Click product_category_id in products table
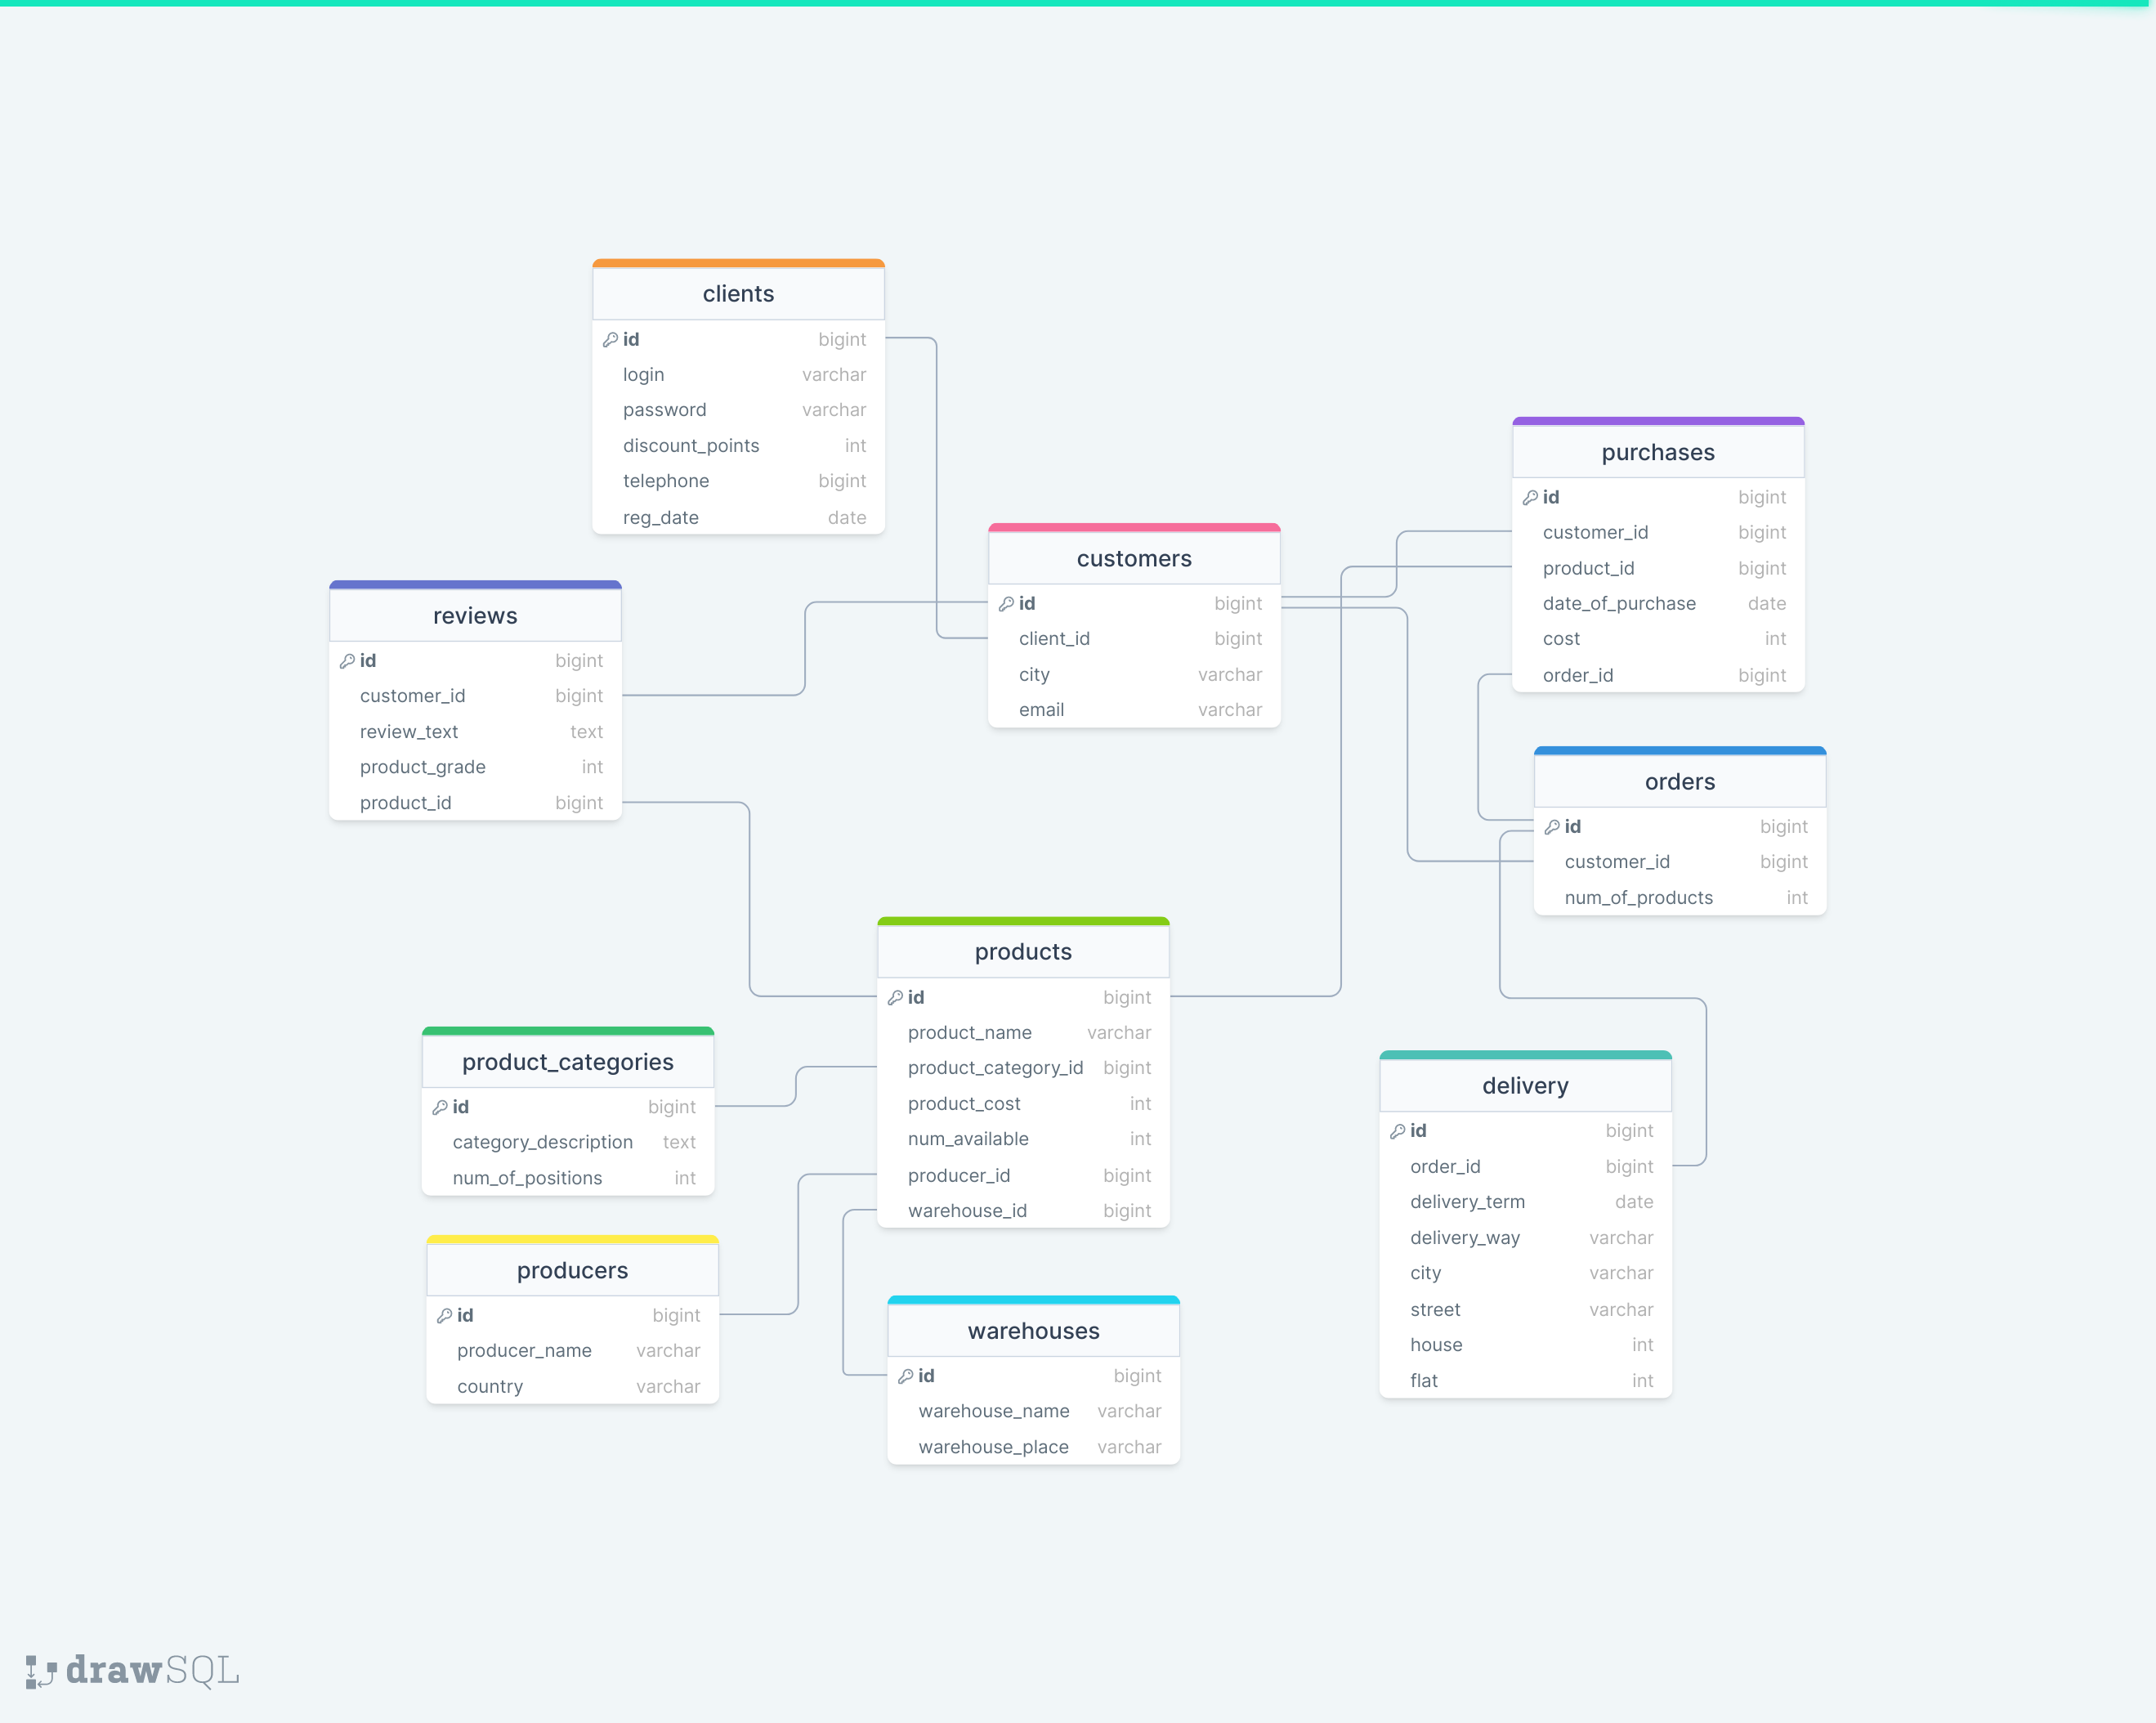 1023,1068
